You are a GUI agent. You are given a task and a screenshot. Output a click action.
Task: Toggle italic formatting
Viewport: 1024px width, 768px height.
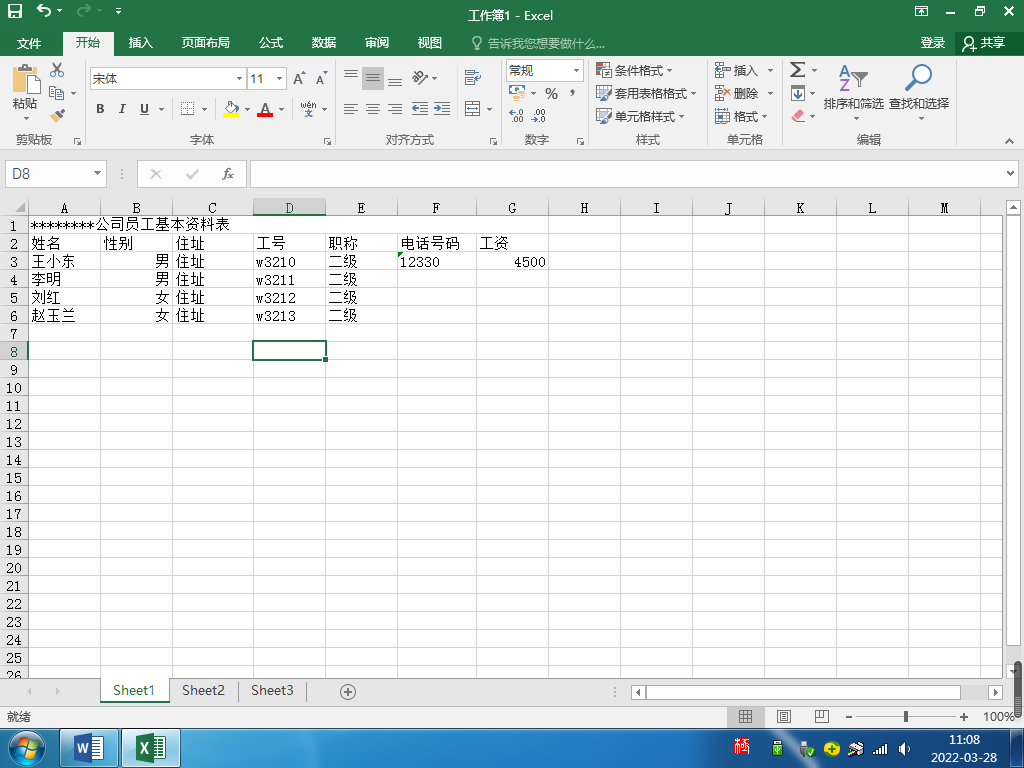122,108
